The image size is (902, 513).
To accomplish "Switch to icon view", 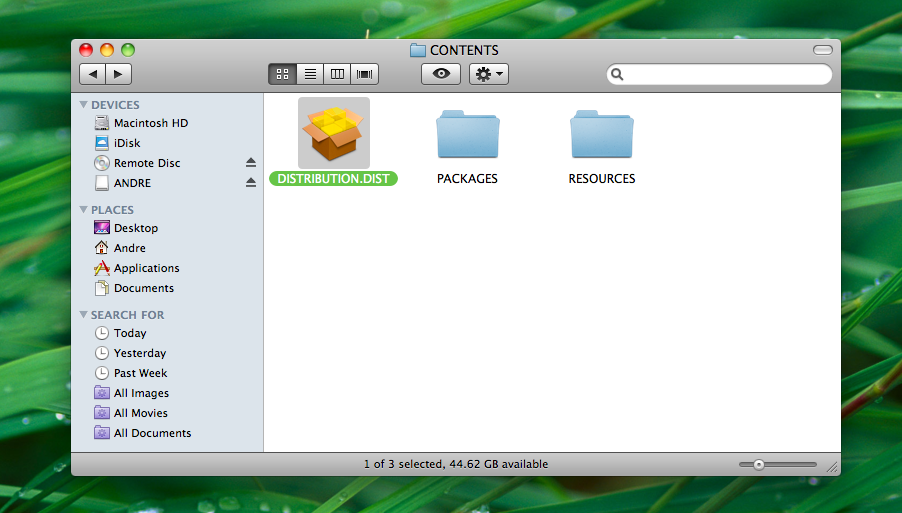I will point(282,74).
